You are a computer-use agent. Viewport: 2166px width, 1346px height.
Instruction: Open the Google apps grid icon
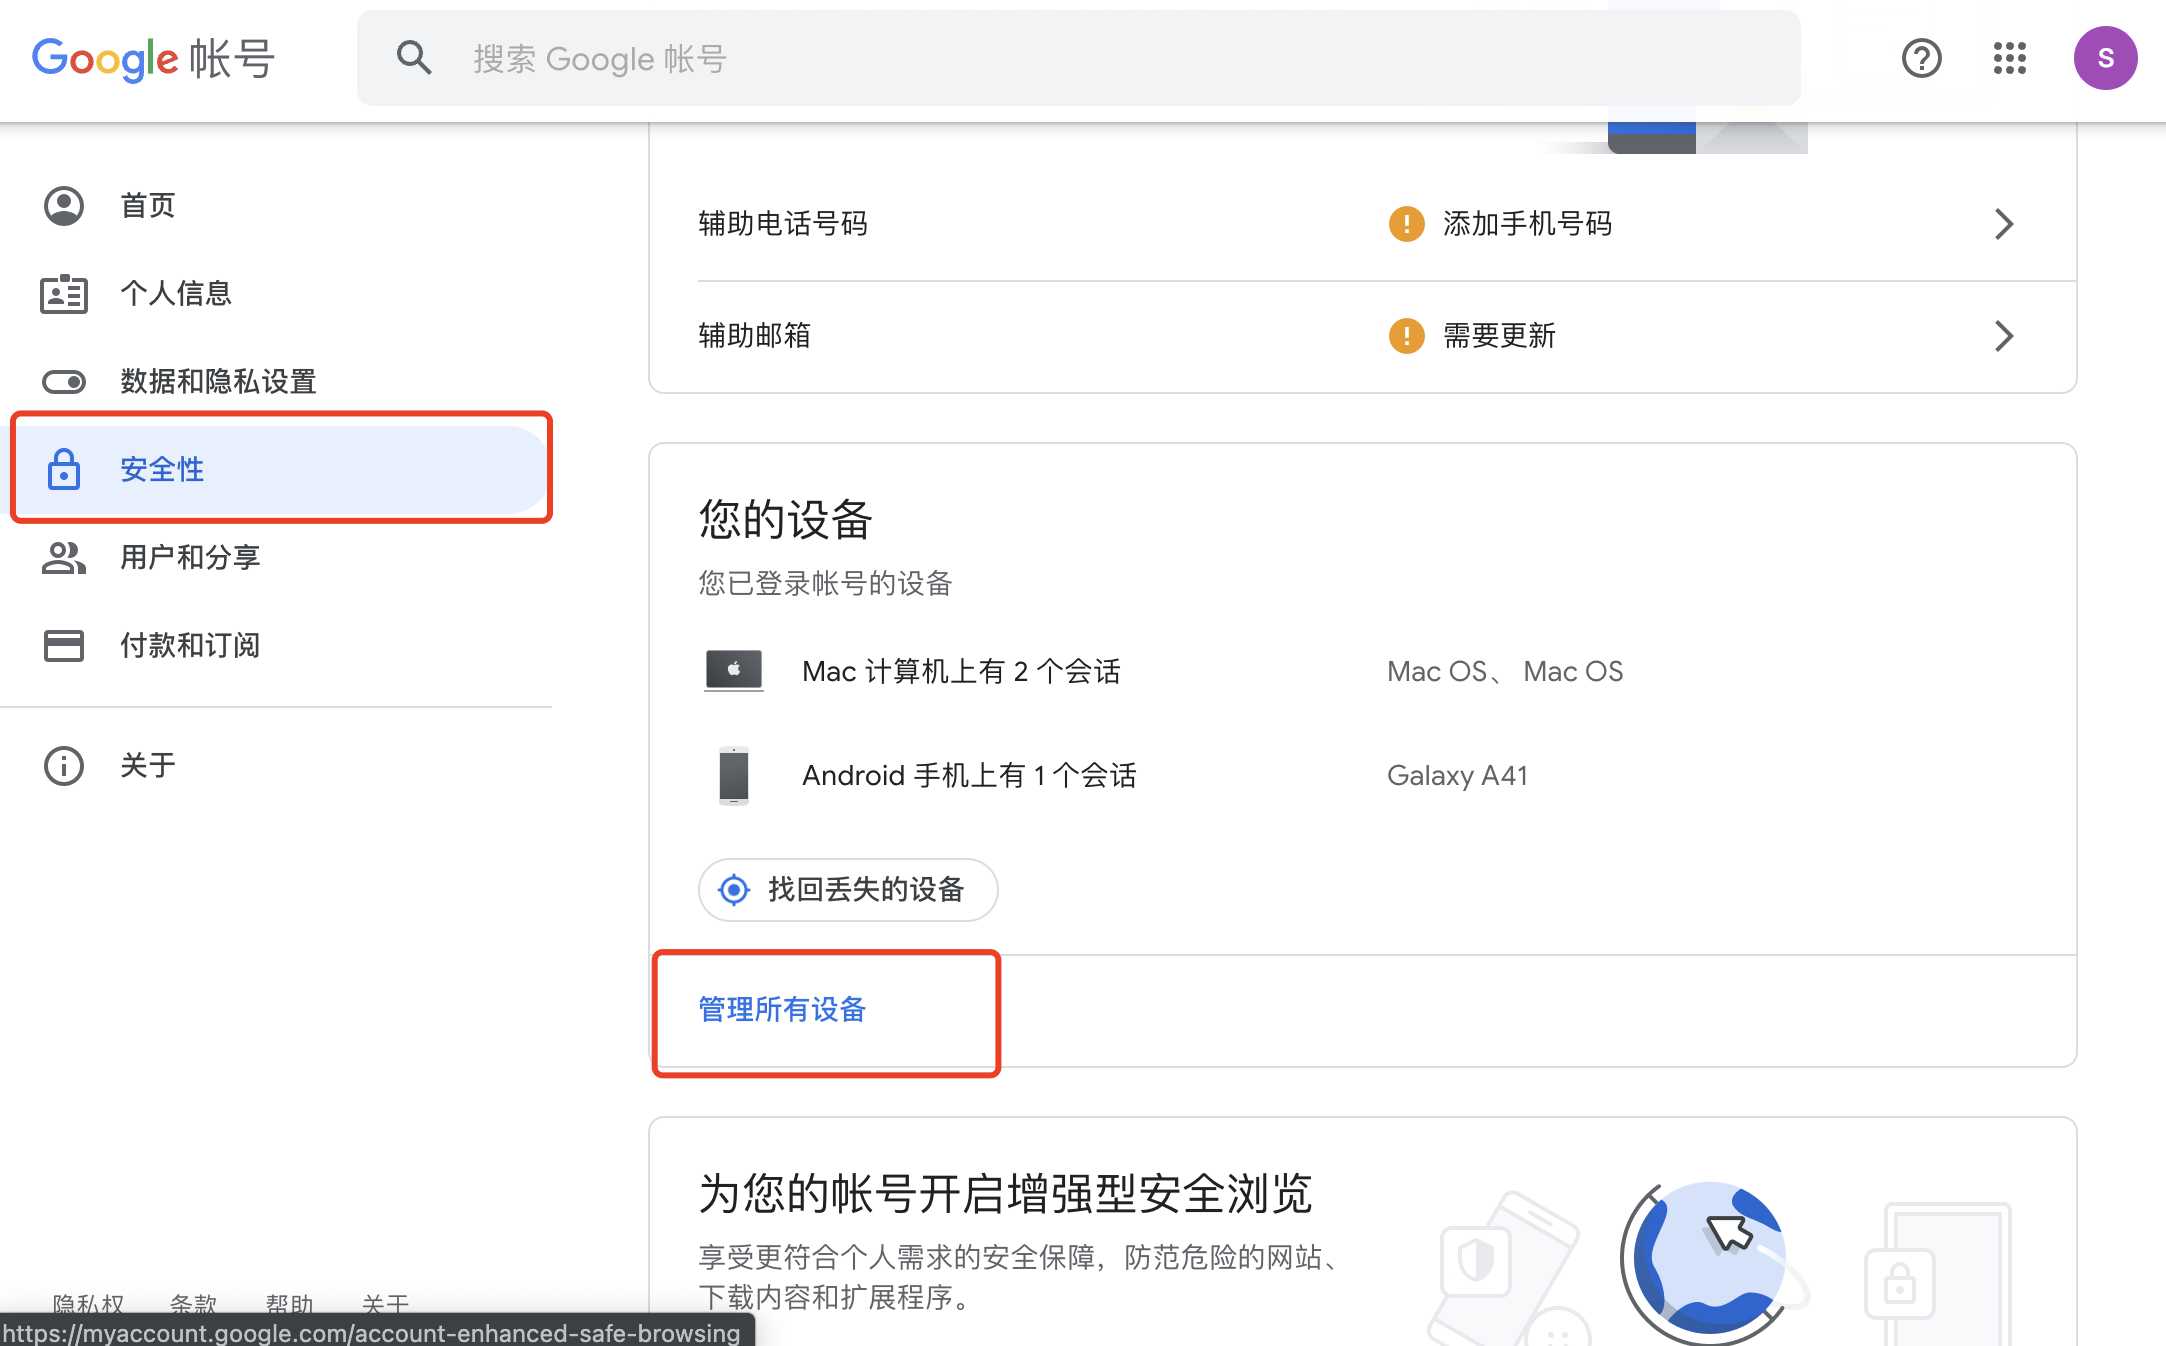[x=2008, y=58]
